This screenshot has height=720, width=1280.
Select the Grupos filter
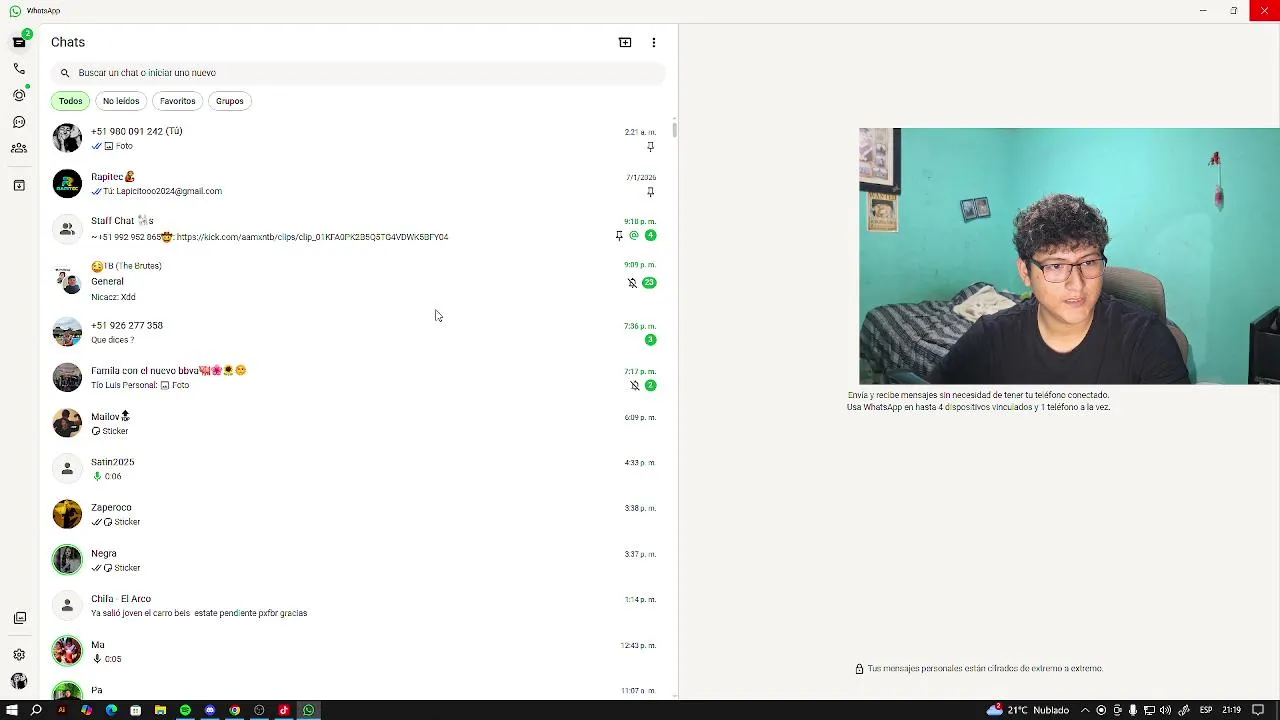[230, 101]
